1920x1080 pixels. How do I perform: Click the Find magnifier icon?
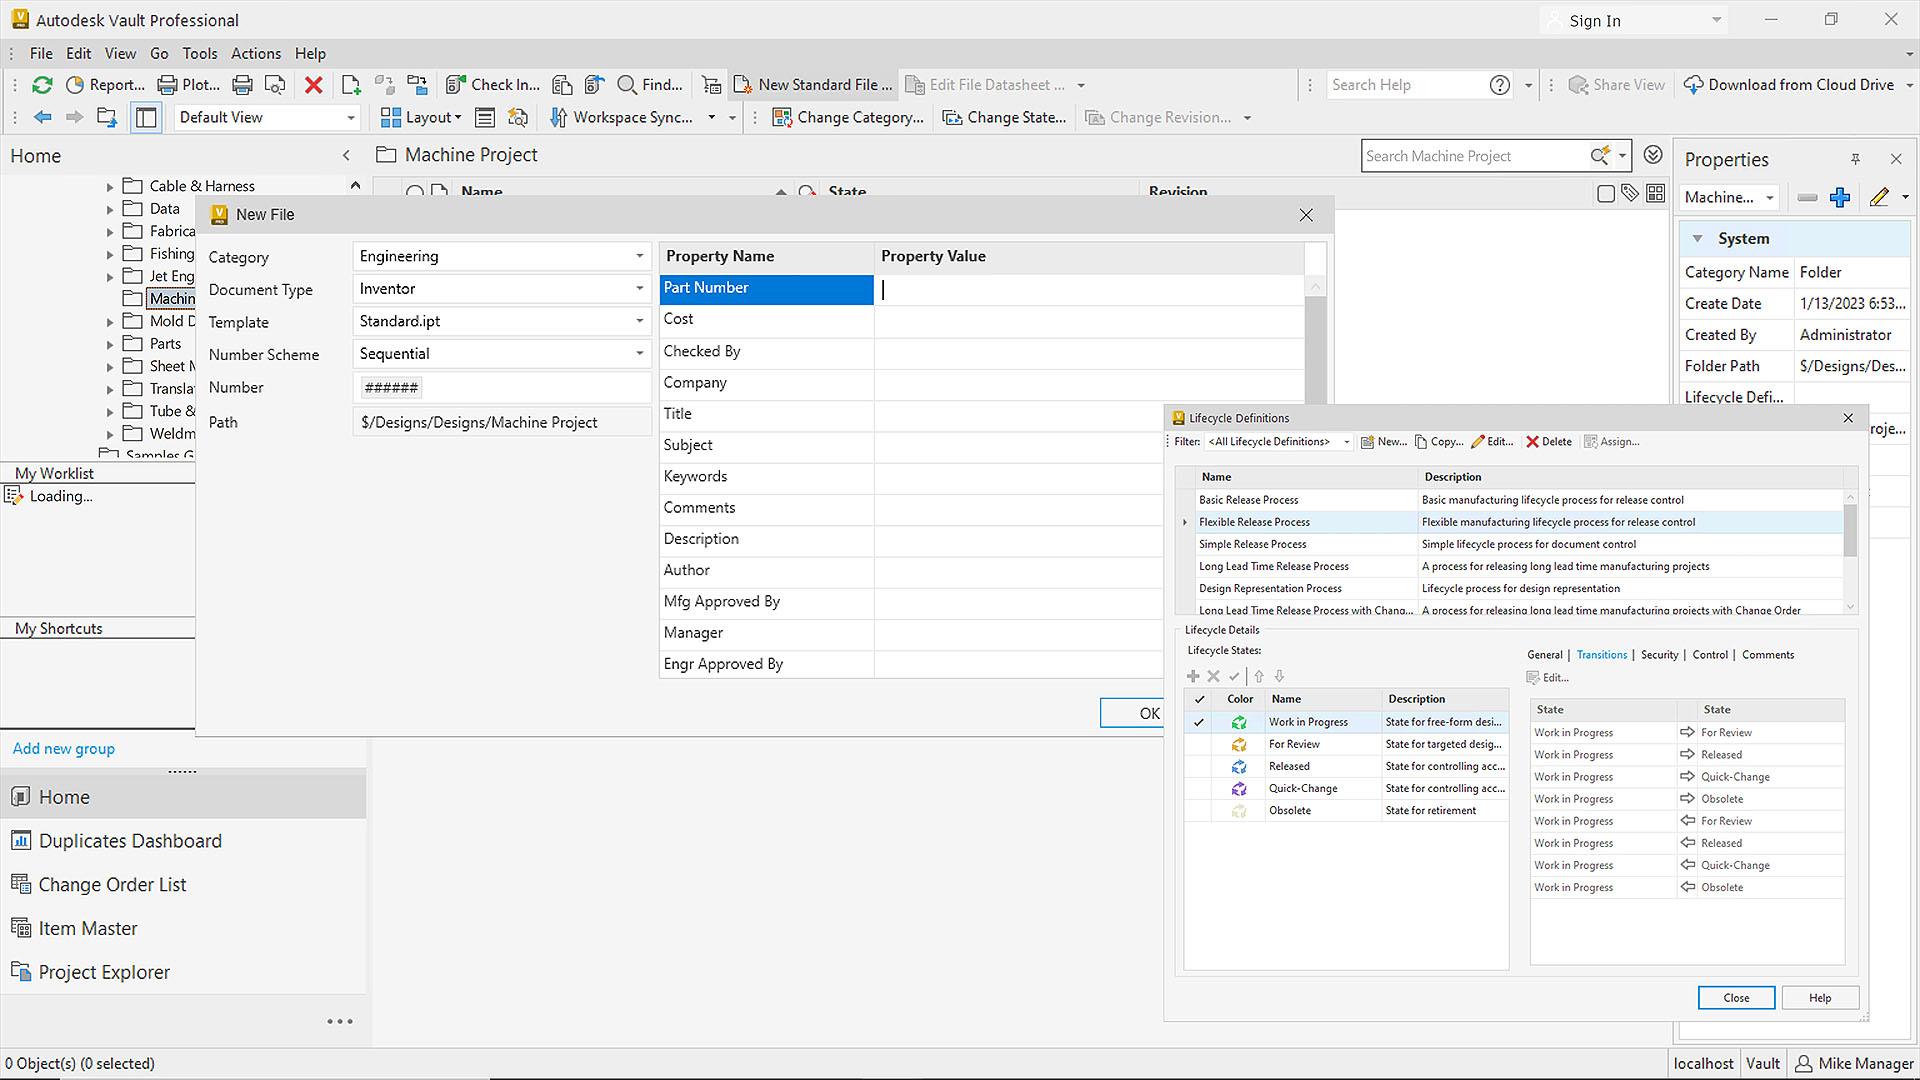(x=627, y=85)
